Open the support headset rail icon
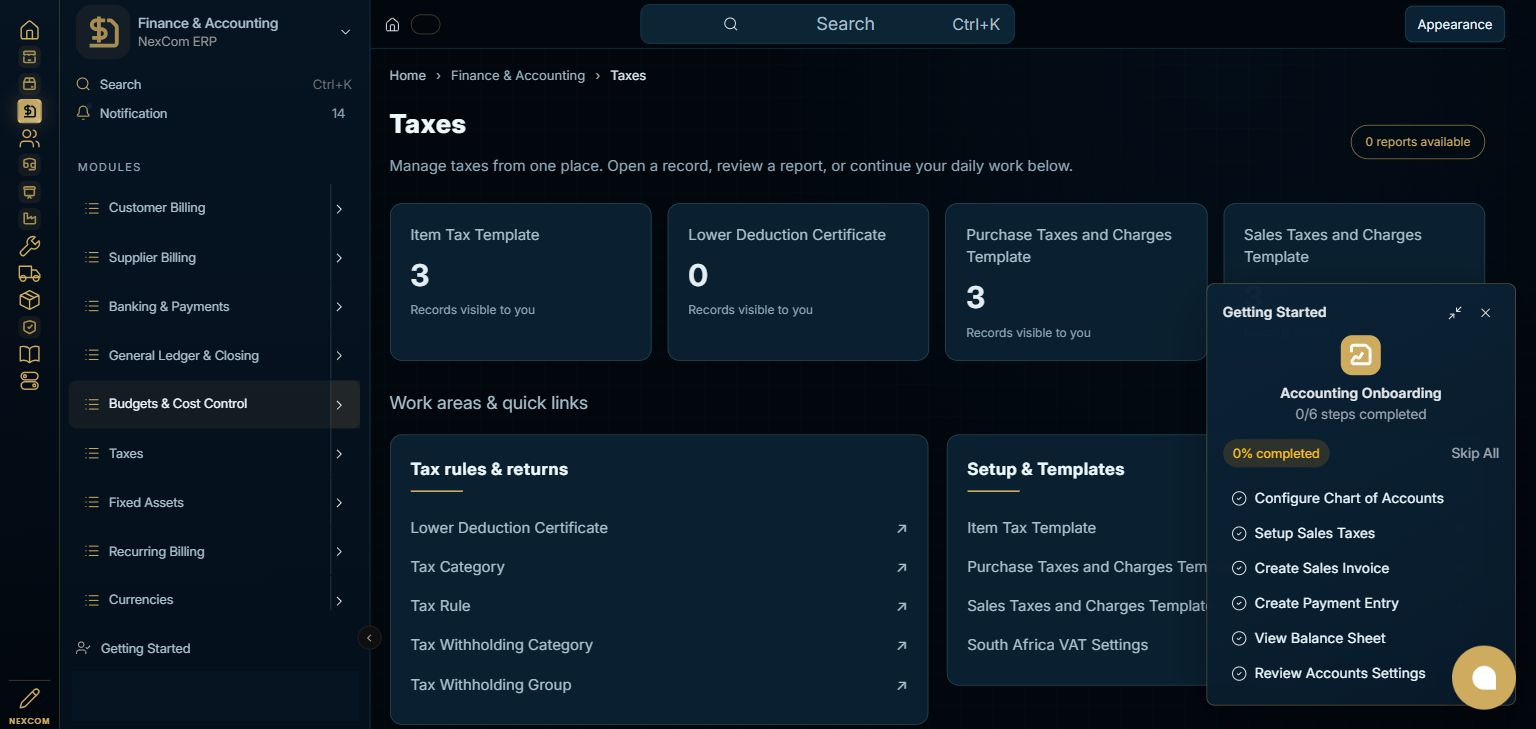The width and height of the screenshot is (1536, 729). 29,165
